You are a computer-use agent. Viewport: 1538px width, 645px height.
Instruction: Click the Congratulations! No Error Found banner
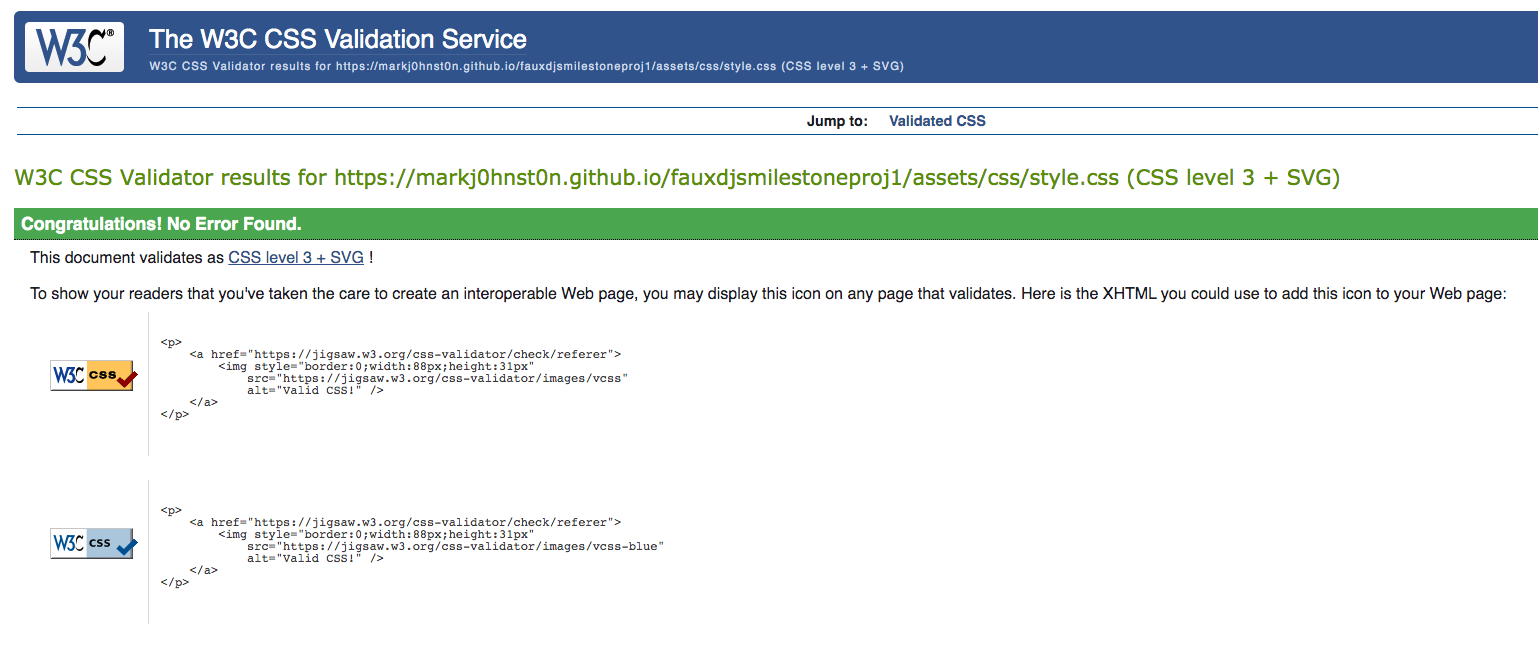776,224
